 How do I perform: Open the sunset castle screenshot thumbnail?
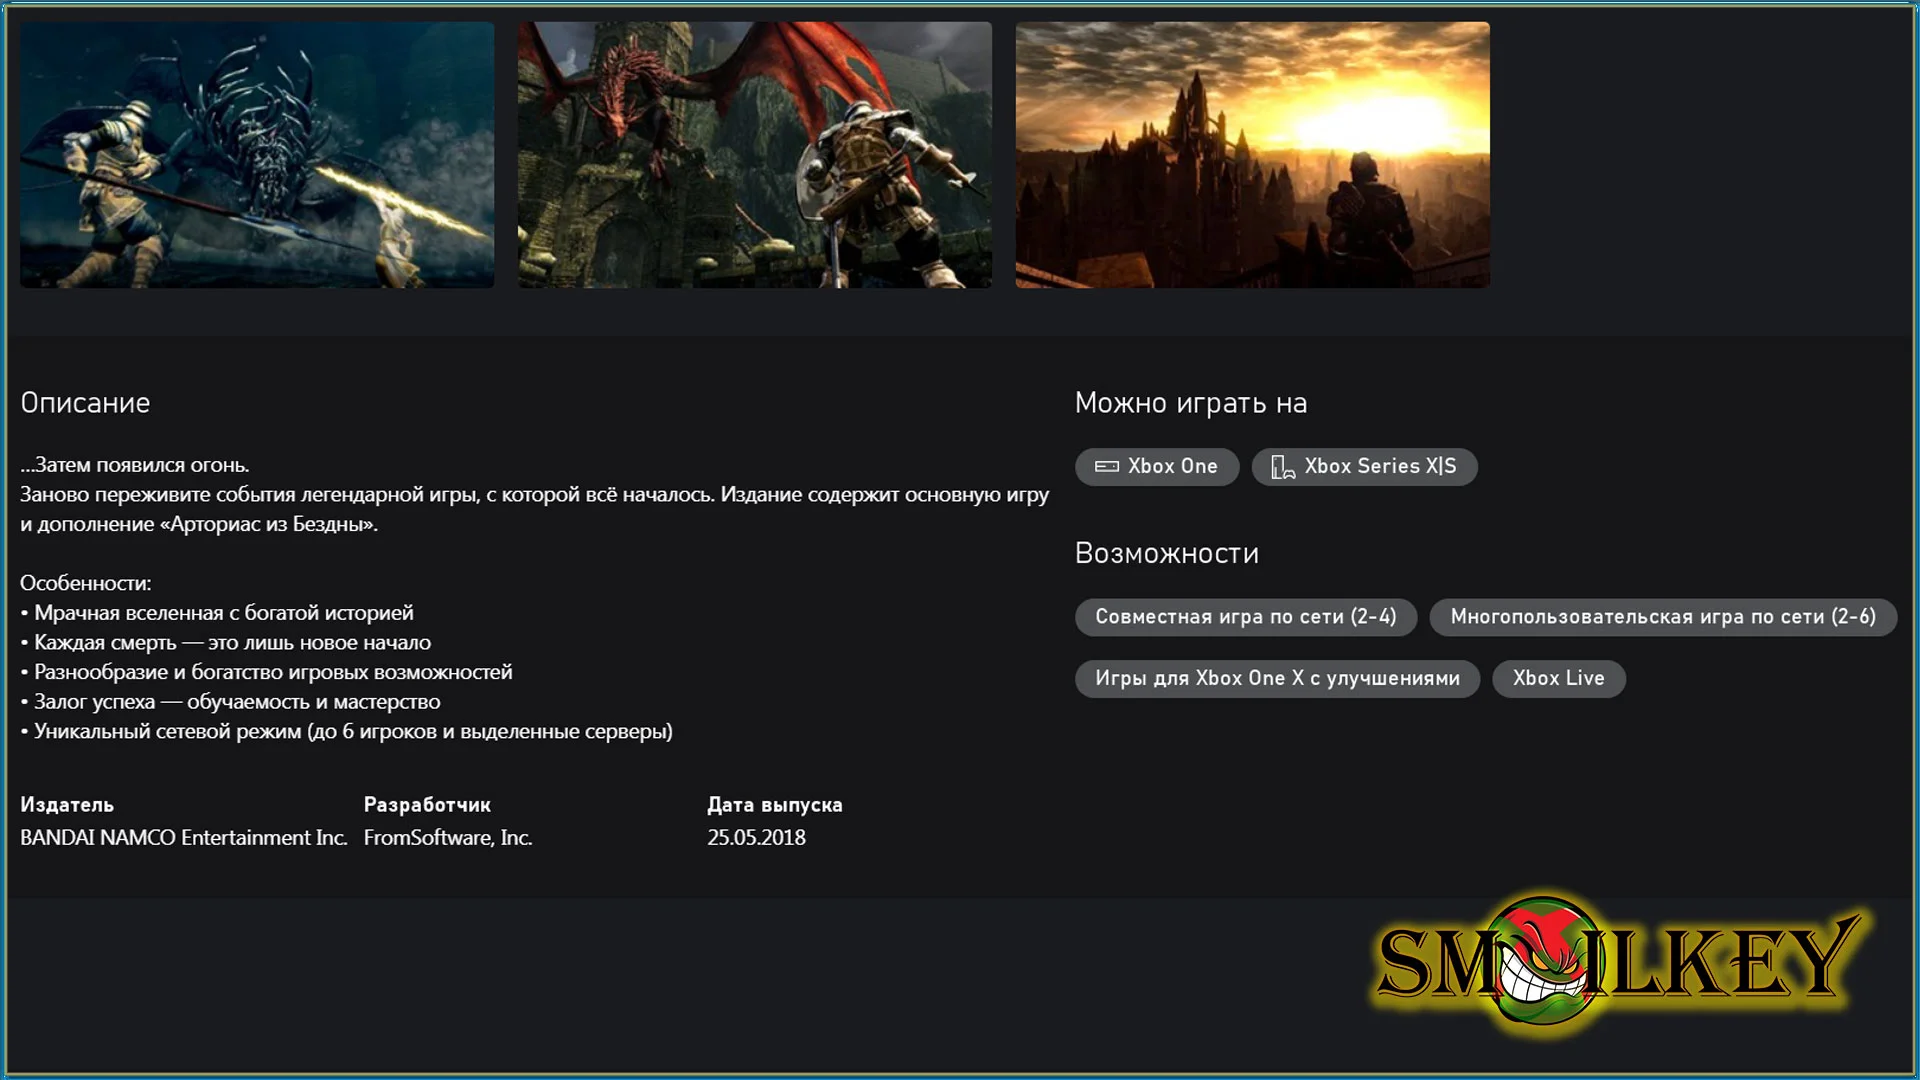pyautogui.click(x=1253, y=155)
